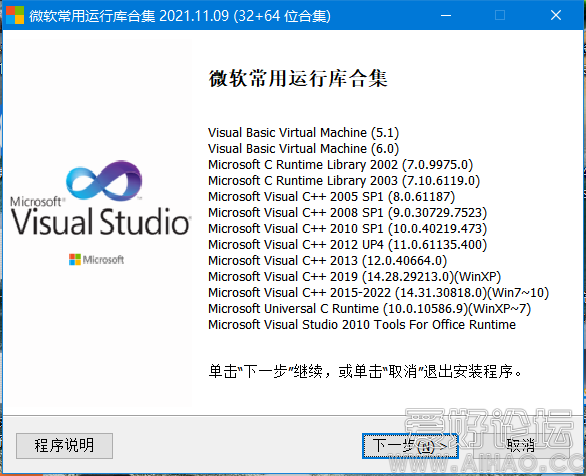This screenshot has height=476, width=586.
Task: Select Microsoft Visual C++ 2013 line
Action: coord(327,261)
